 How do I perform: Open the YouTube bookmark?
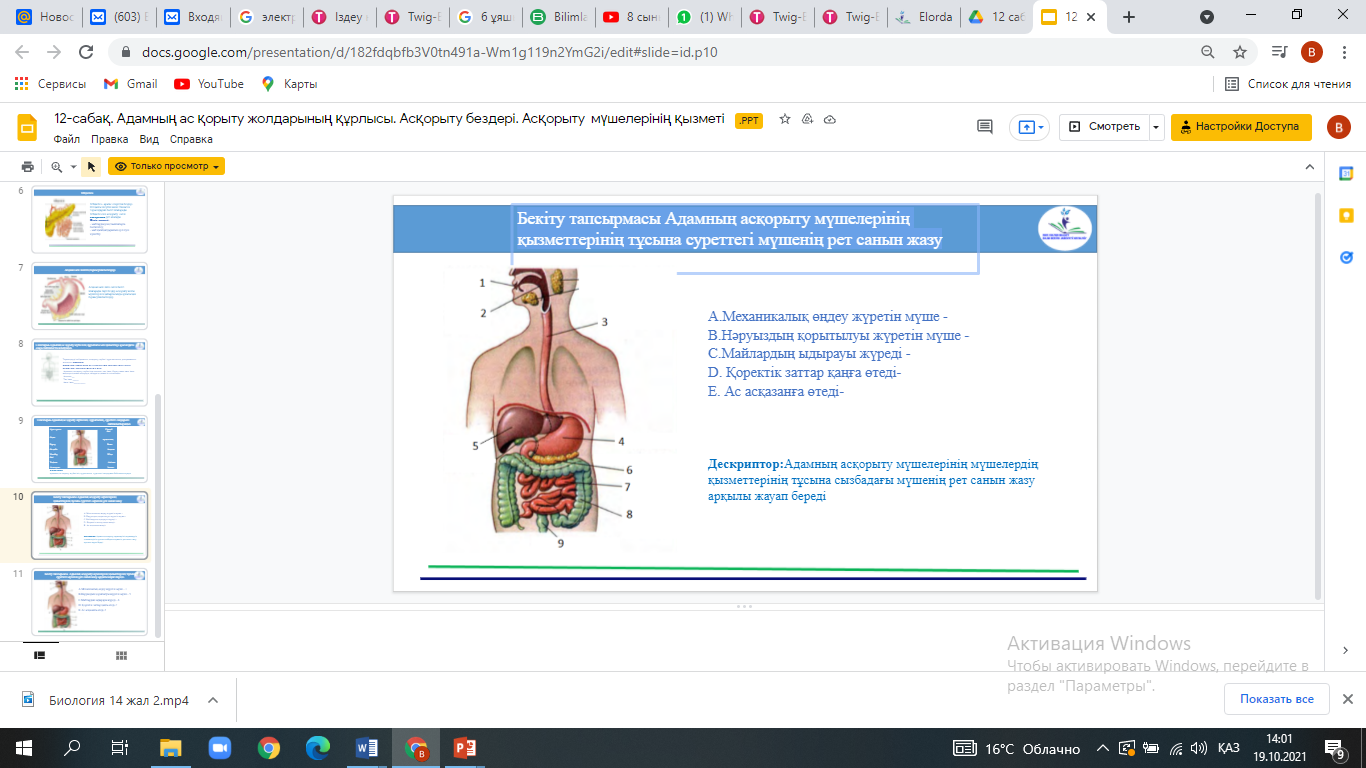[x=209, y=84]
